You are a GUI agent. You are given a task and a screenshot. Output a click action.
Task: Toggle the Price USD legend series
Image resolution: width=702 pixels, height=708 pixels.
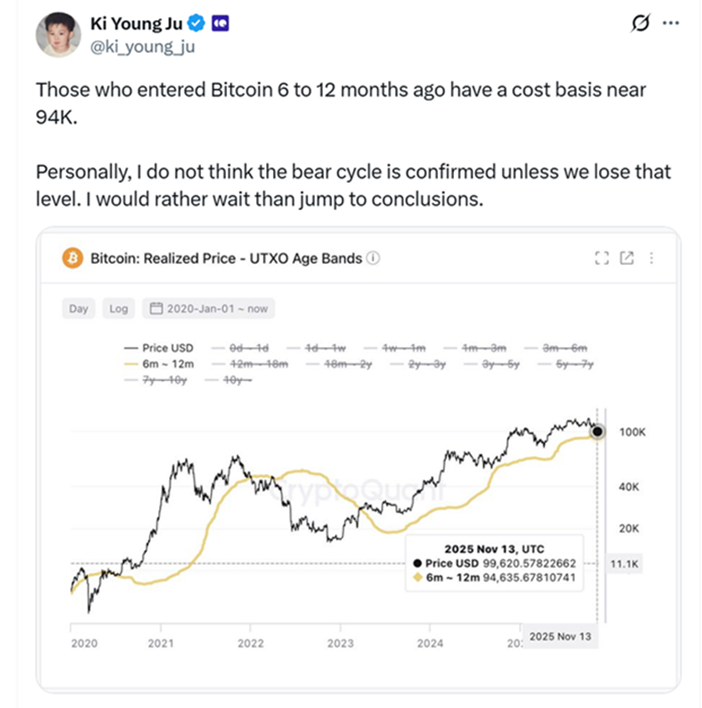159,347
